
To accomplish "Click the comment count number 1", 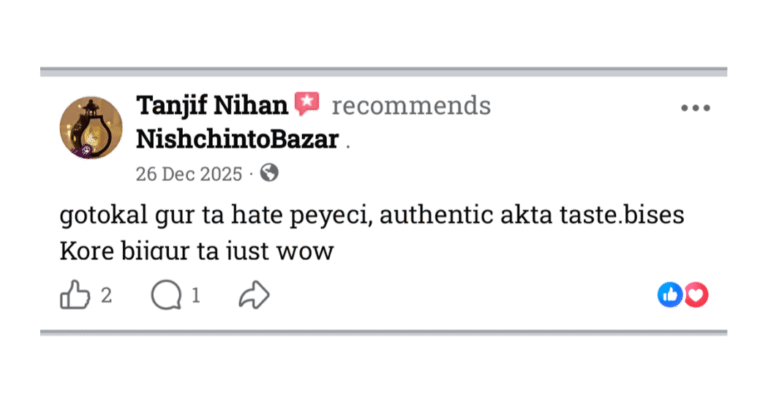I will coord(196,295).
